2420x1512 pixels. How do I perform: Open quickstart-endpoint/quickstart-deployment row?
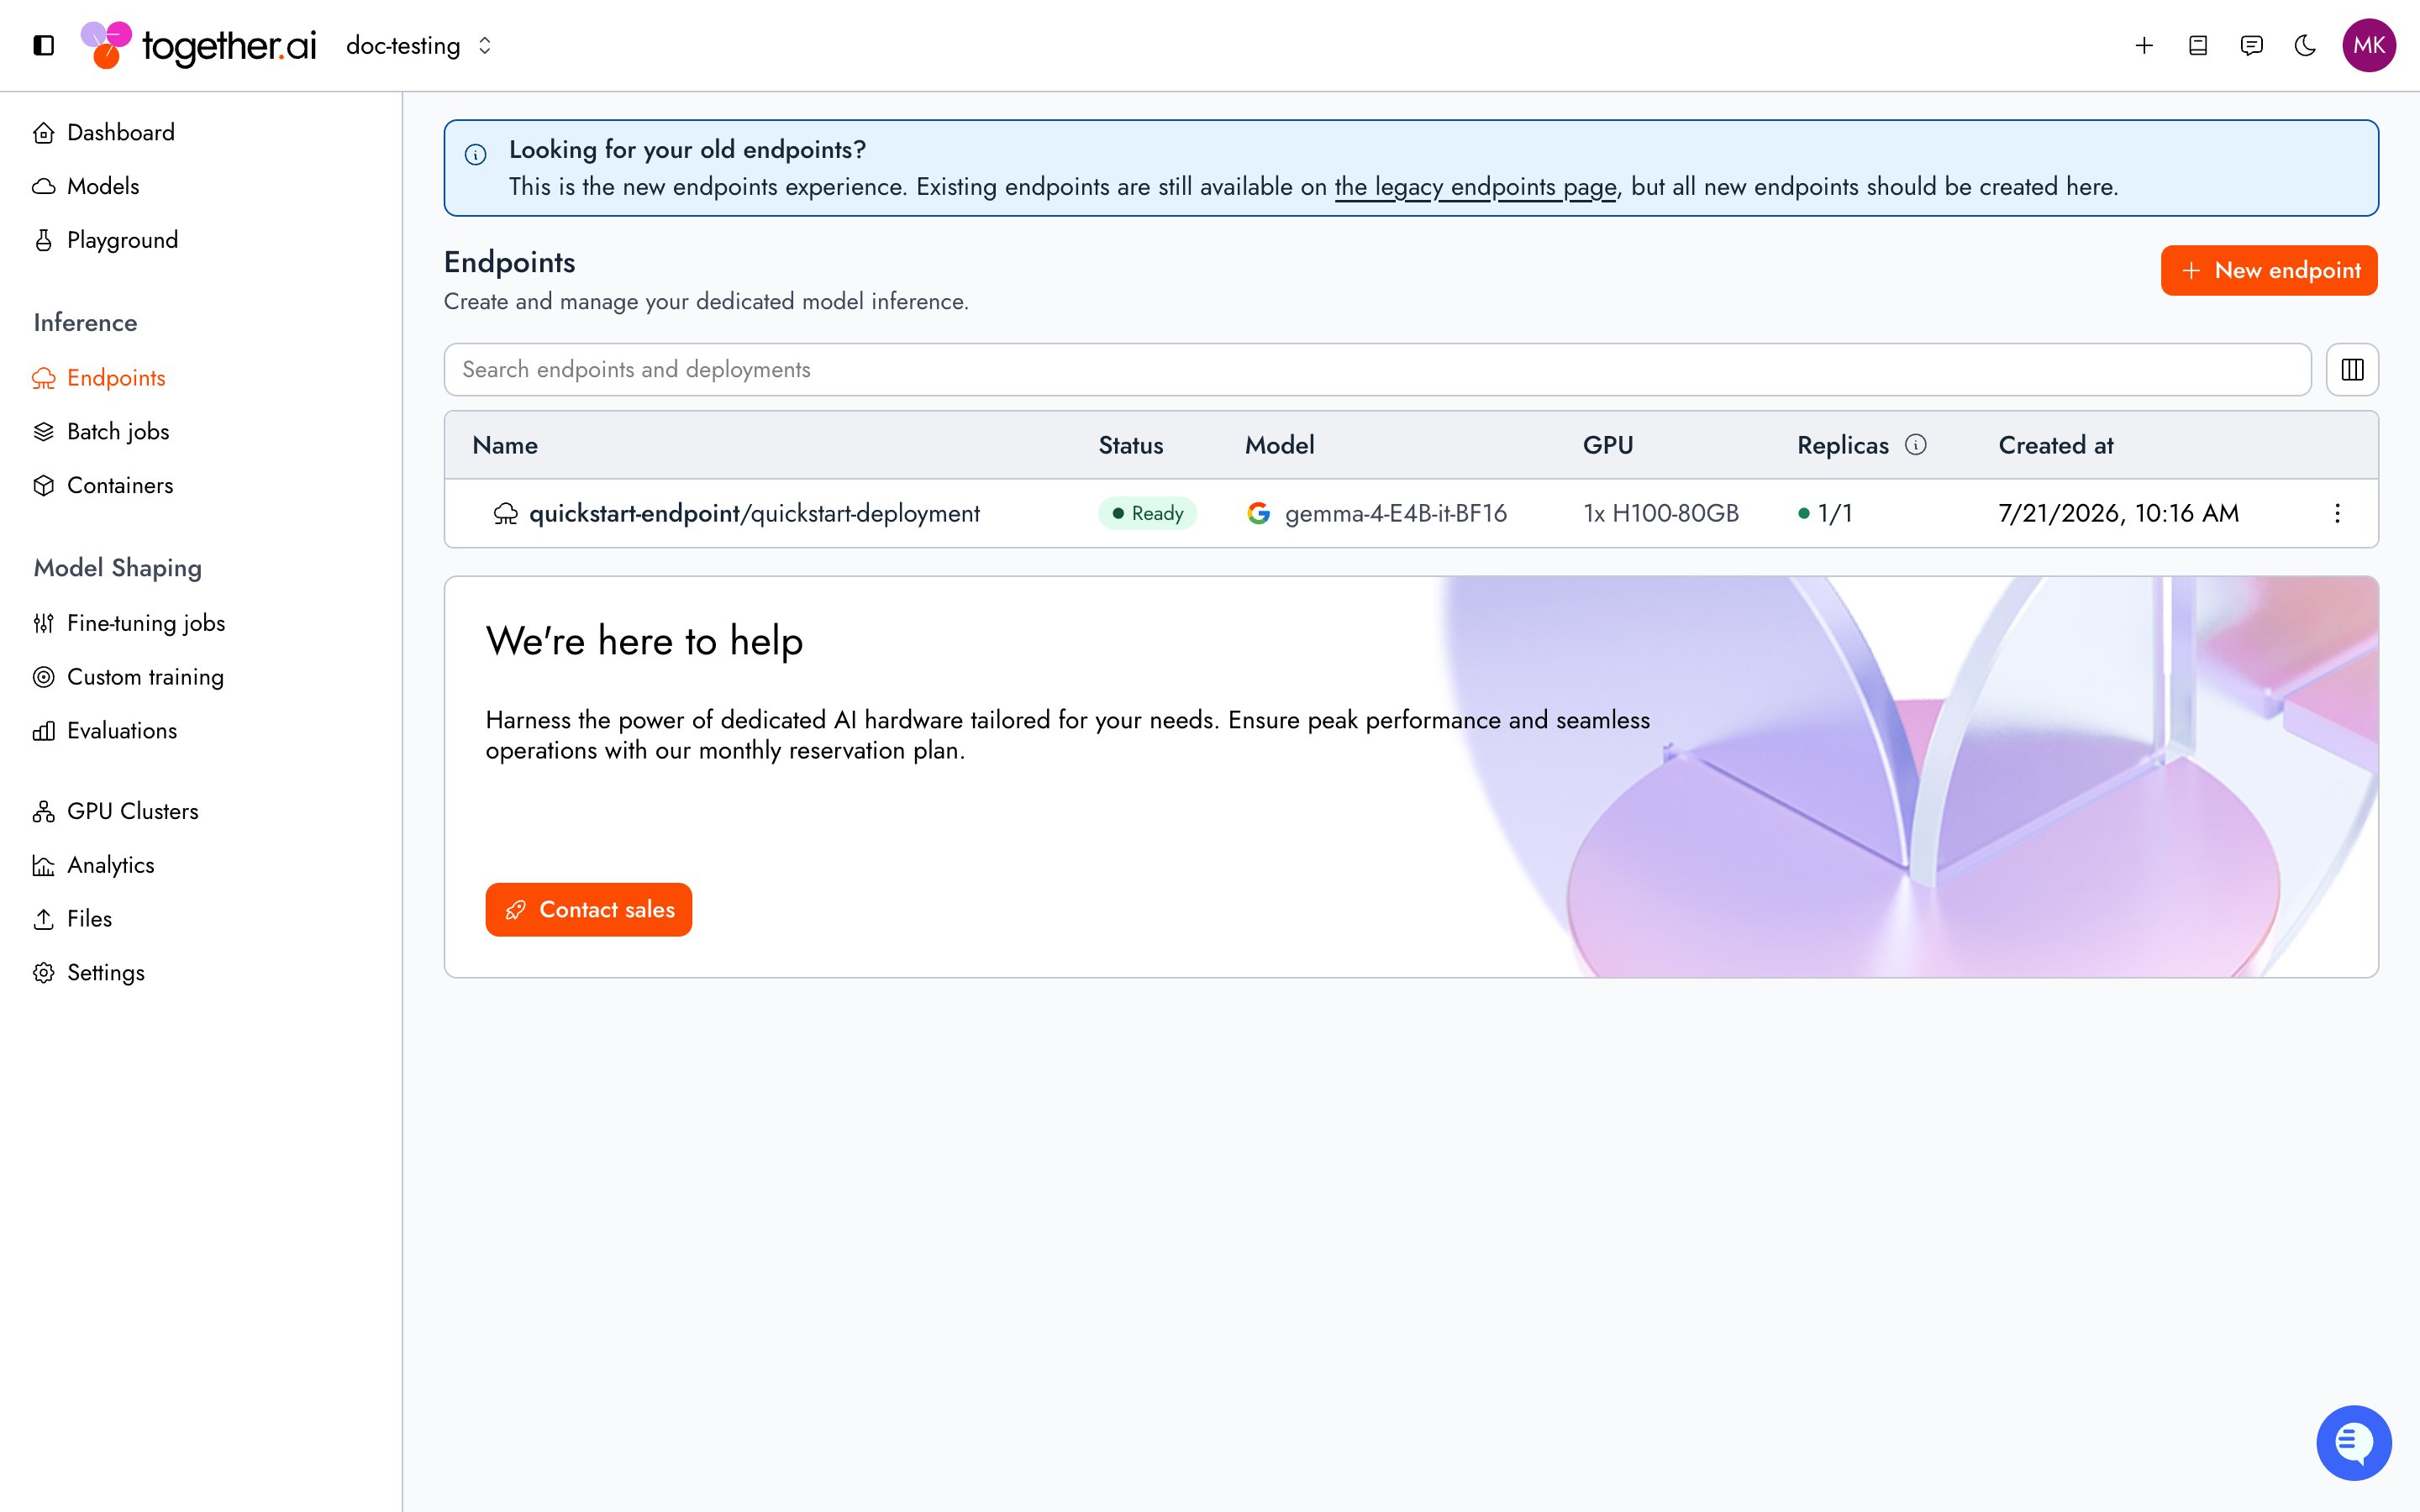(1411, 514)
